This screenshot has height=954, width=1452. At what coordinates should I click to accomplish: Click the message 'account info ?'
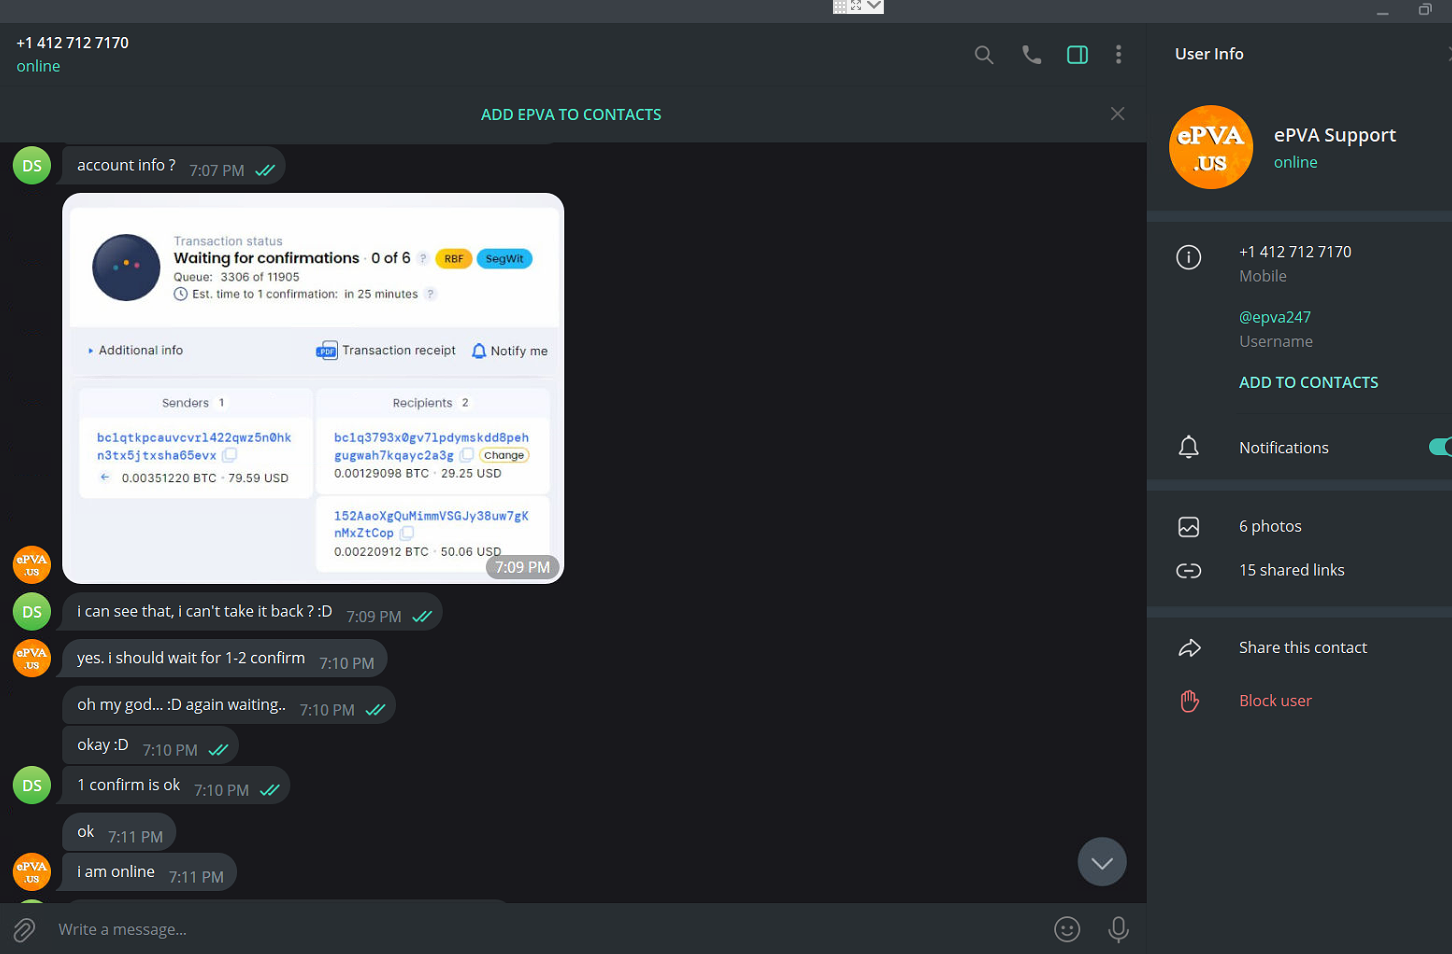pyautogui.click(x=174, y=166)
